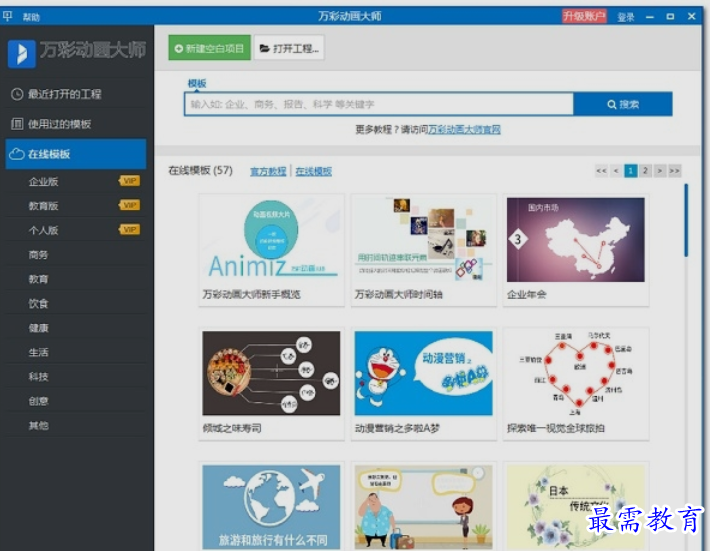710x551 pixels.
Task: Open 万彩动画大师时间轴 template thumbnail
Action: [423, 240]
